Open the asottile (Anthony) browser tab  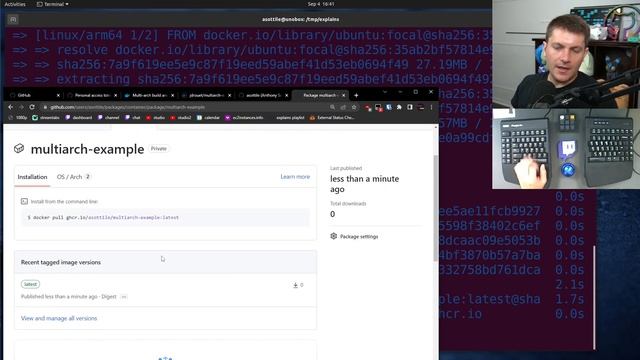click(263, 95)
